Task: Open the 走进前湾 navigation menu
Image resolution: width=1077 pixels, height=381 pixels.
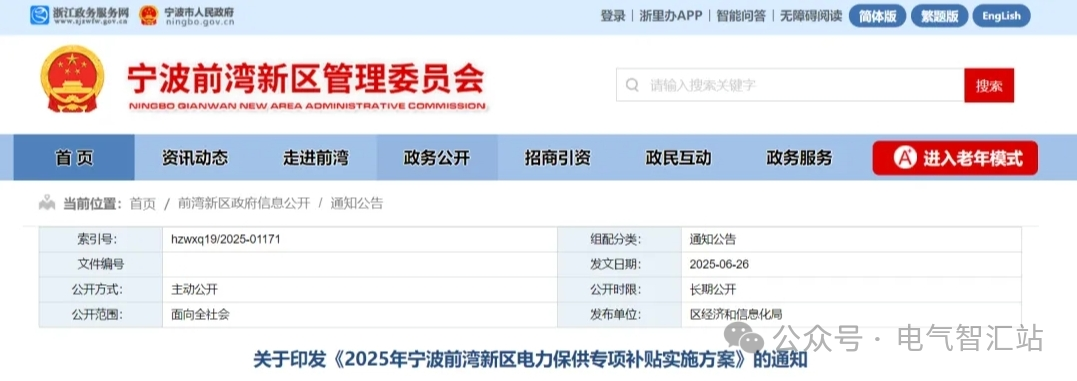Action: pos(316,158)
